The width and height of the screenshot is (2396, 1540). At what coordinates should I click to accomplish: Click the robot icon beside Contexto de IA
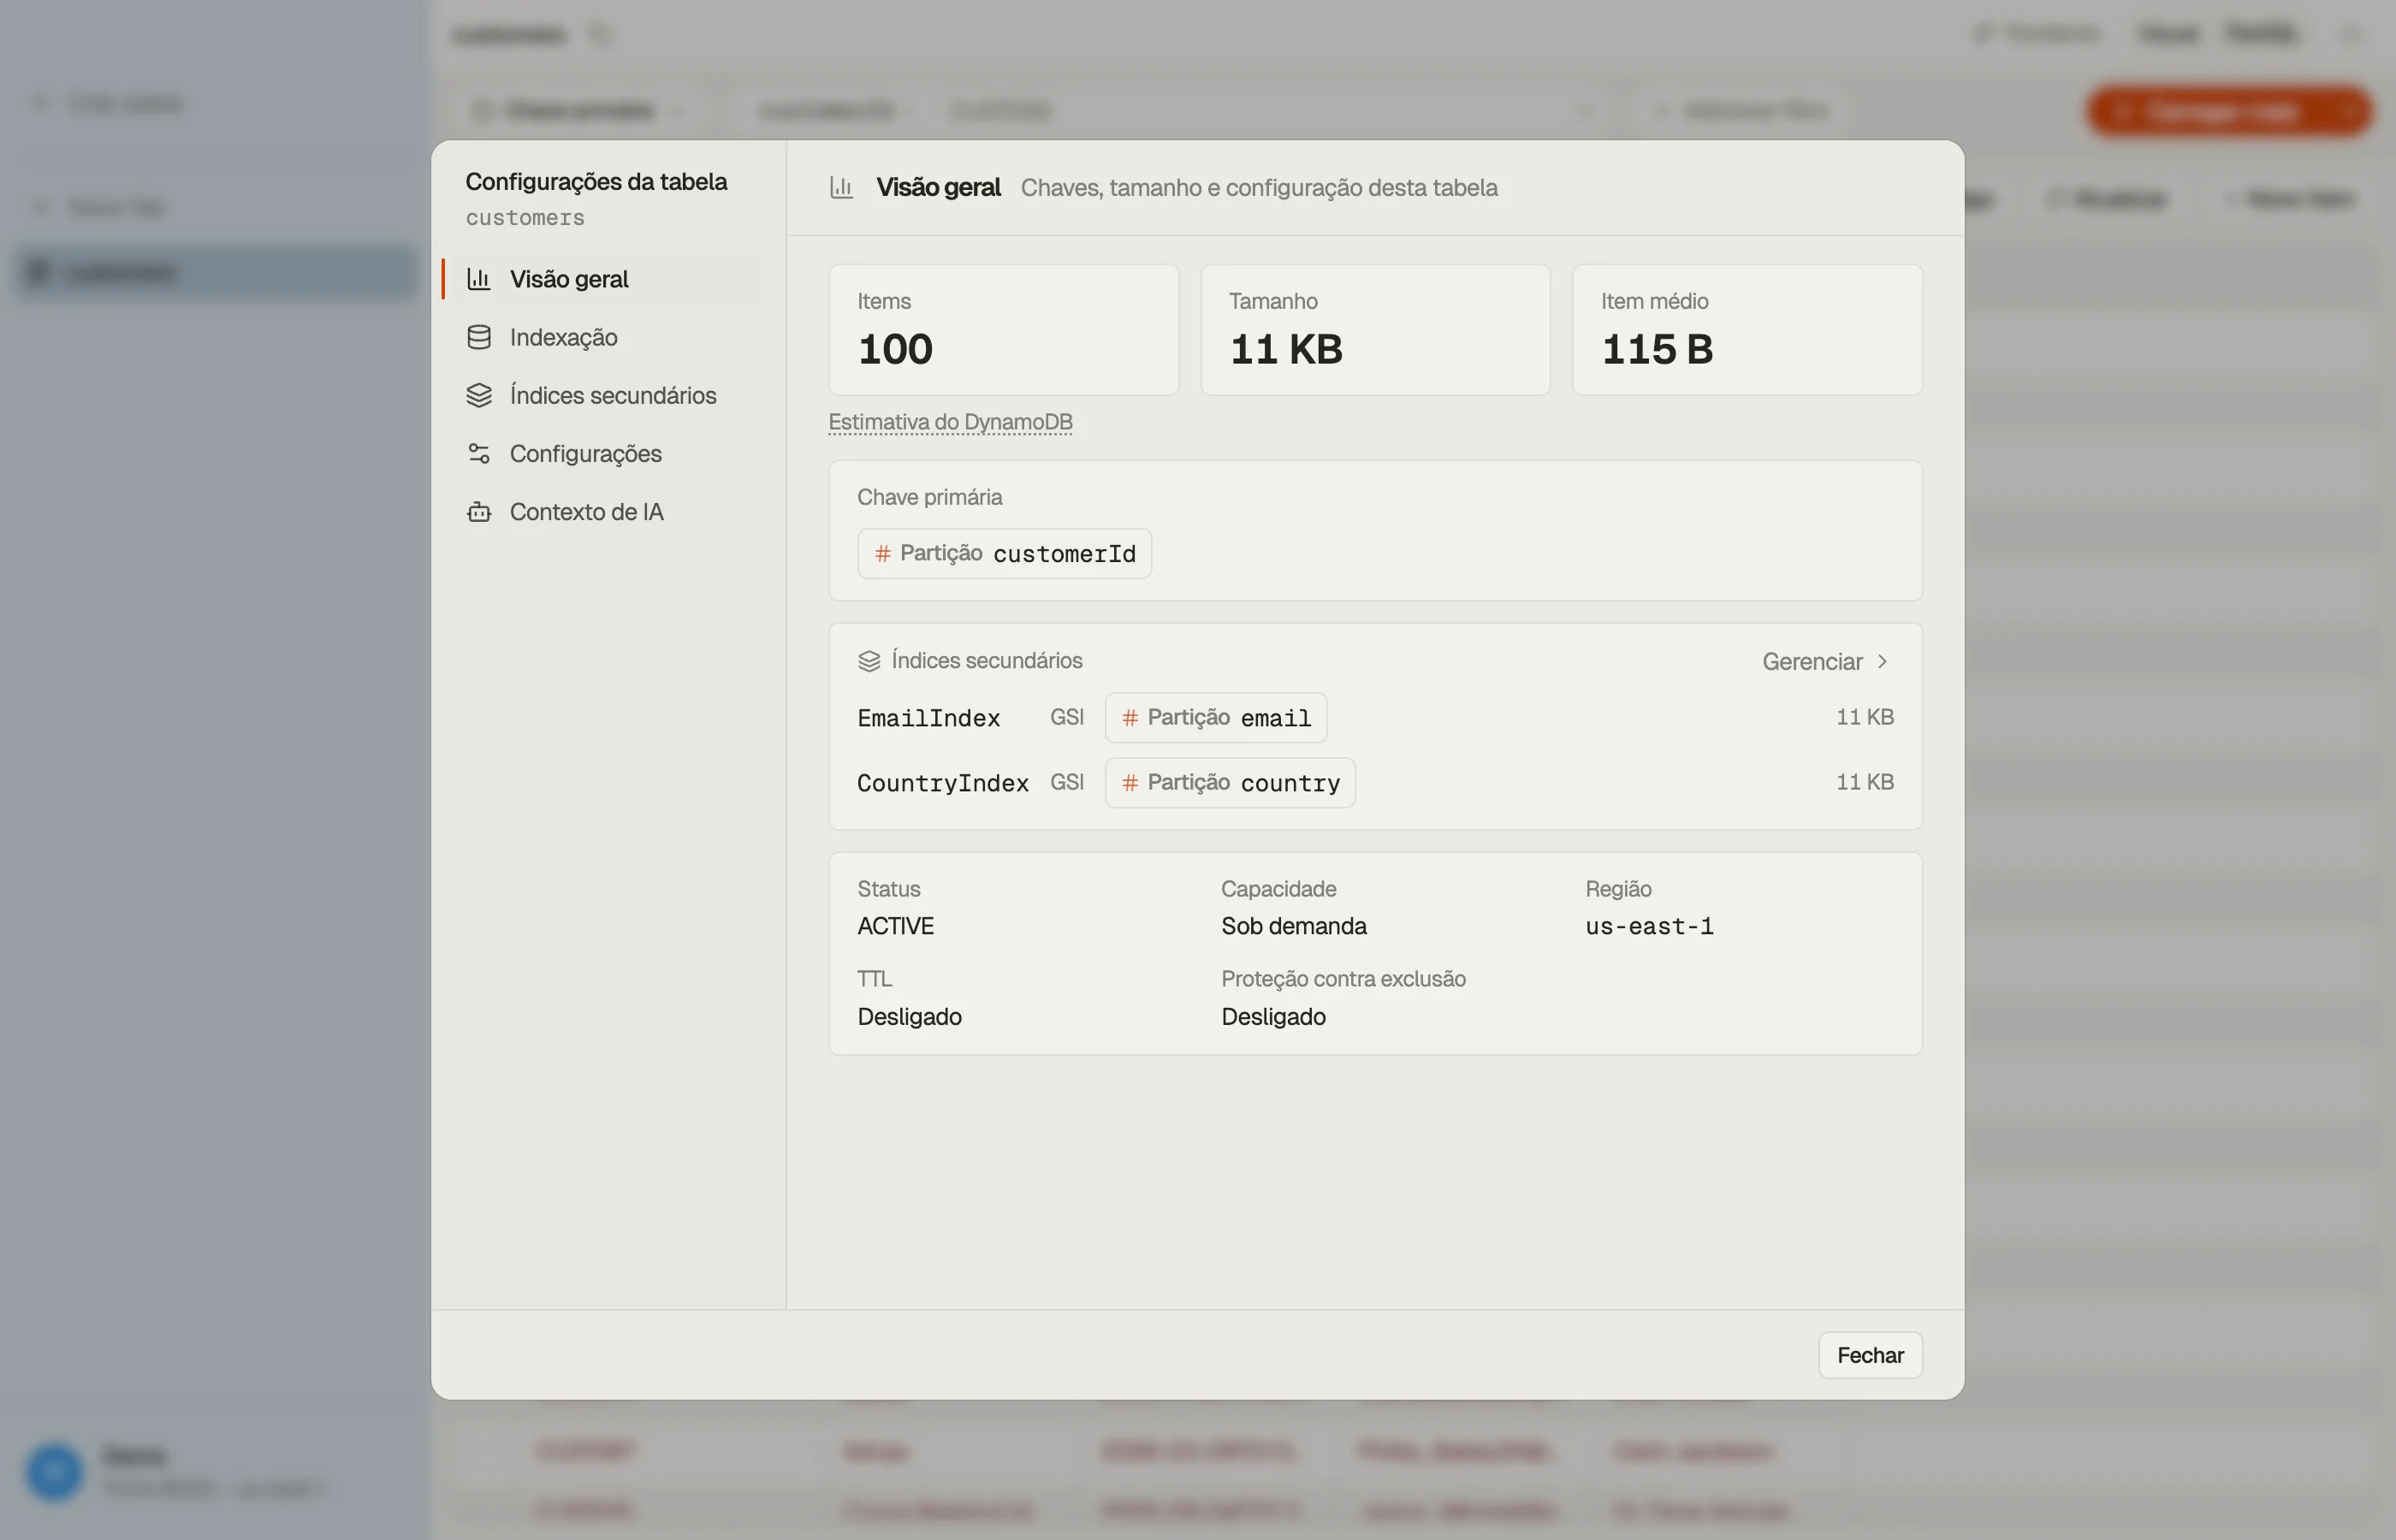coord(479,511)
